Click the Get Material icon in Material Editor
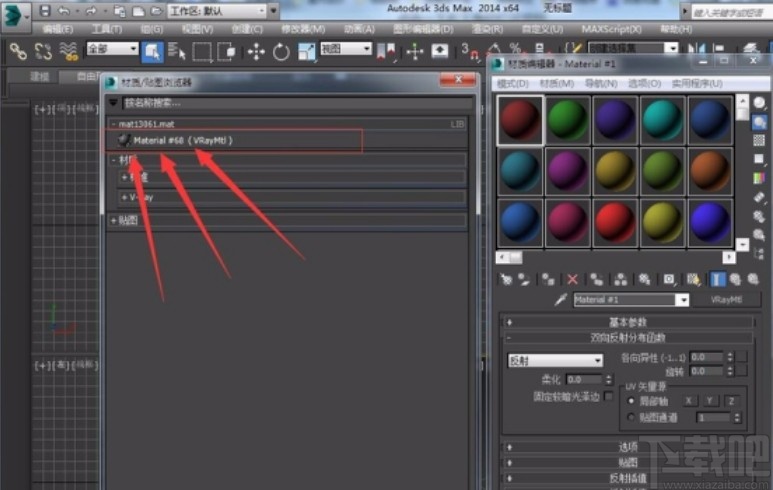Image resolution: width=773 pixels, height=490 pixels. [x=506, y=280]
